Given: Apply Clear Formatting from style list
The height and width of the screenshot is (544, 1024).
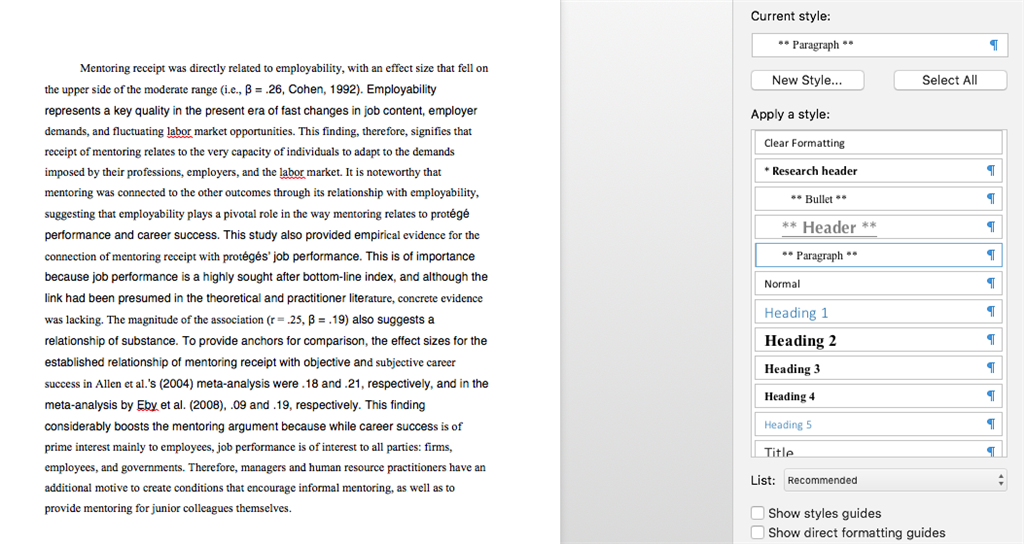Looking at the screenshot, I should click(x=878, y=142).
